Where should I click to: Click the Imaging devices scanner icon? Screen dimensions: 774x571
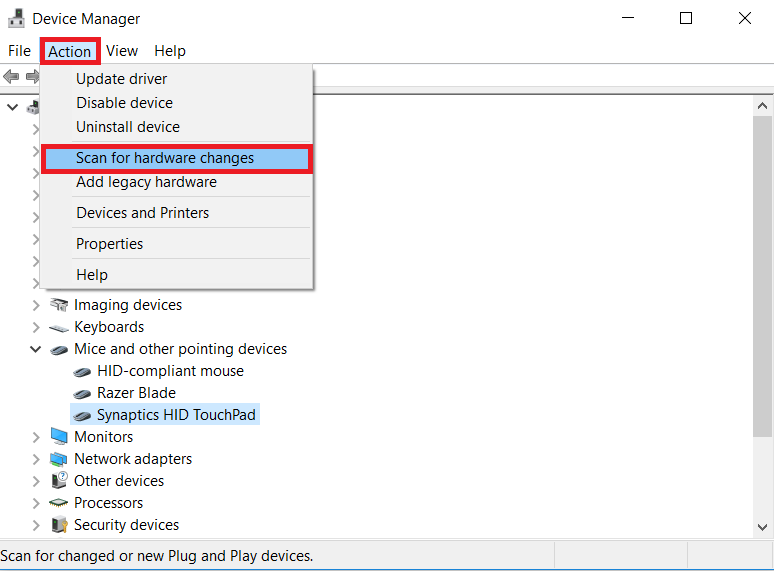tap(59, 305)
